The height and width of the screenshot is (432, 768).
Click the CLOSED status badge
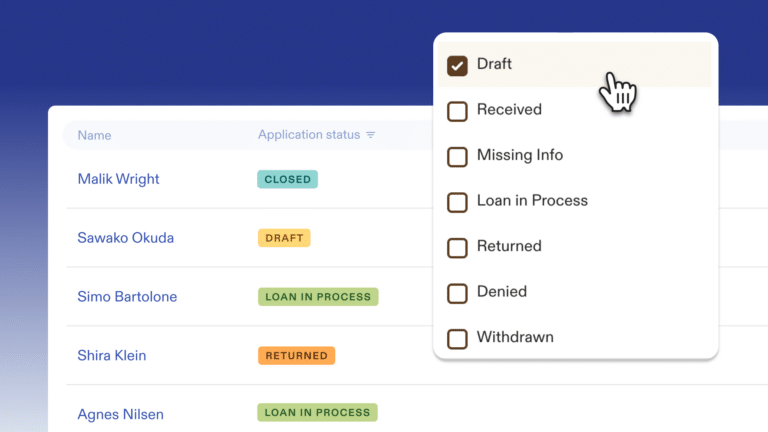(x=288, y=180)
